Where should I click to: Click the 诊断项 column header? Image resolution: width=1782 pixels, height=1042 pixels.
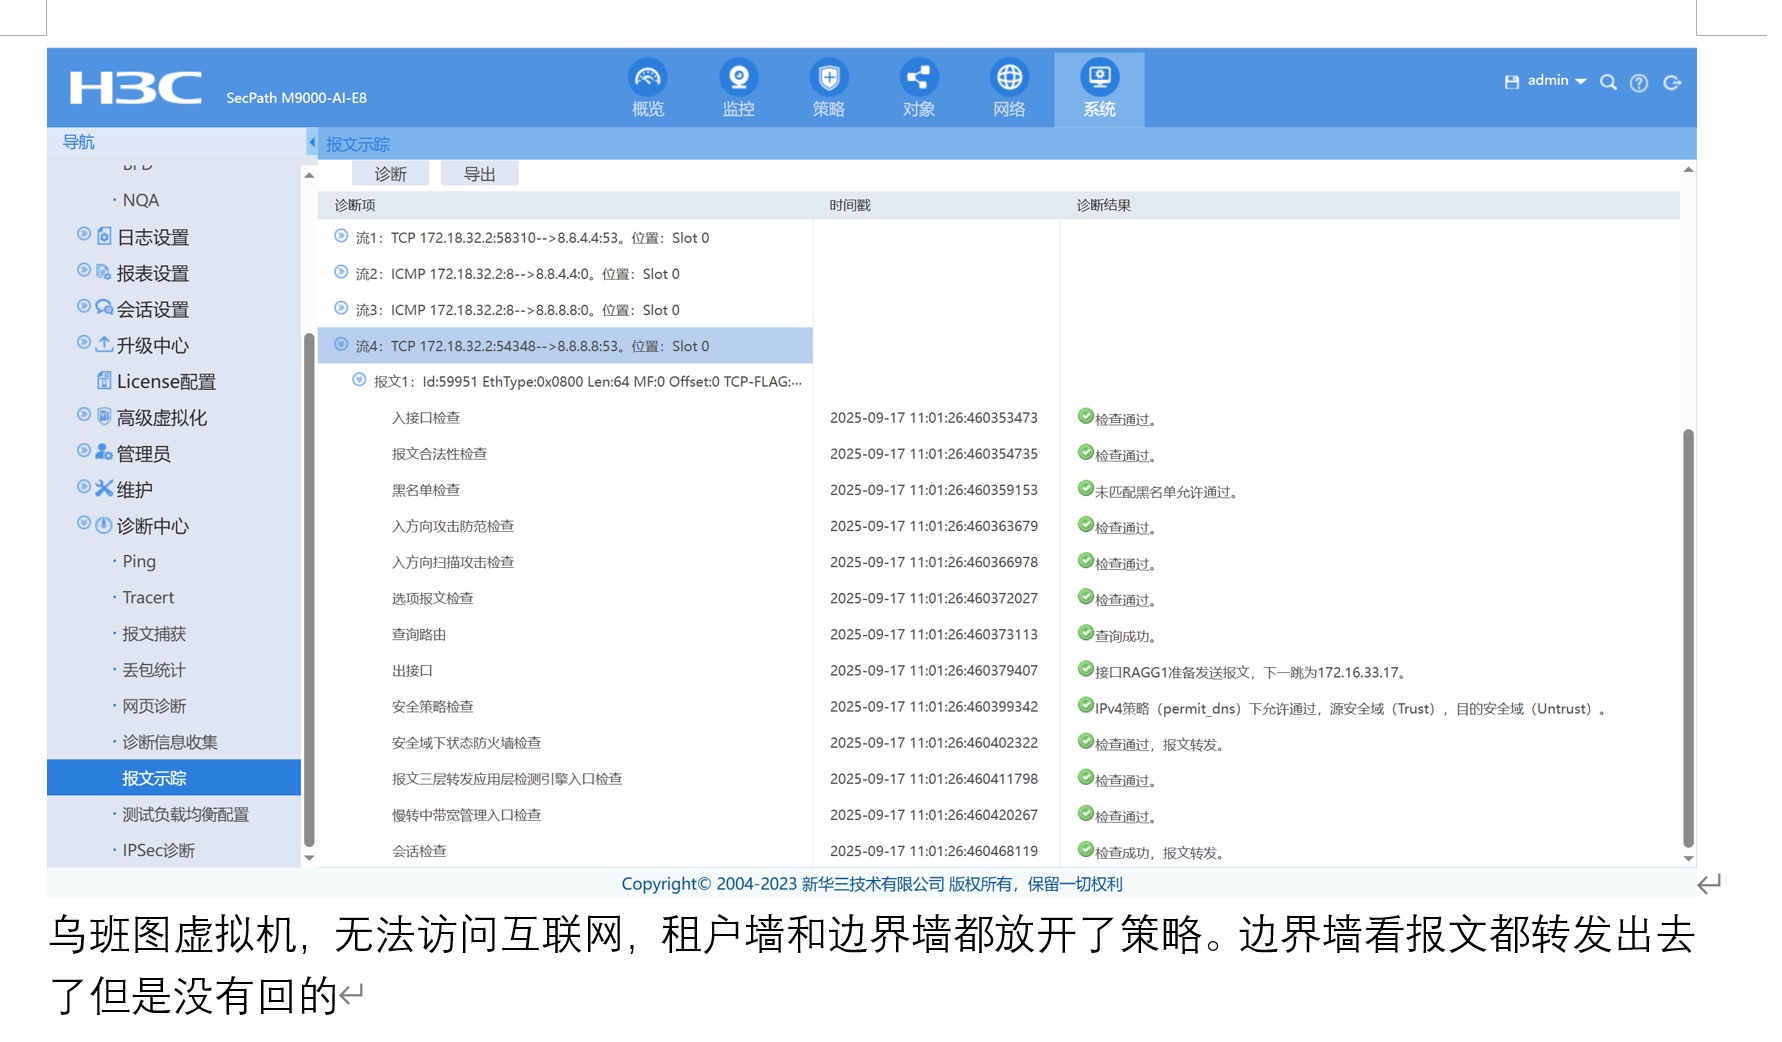pyautogui.click(x=355, y=205)
